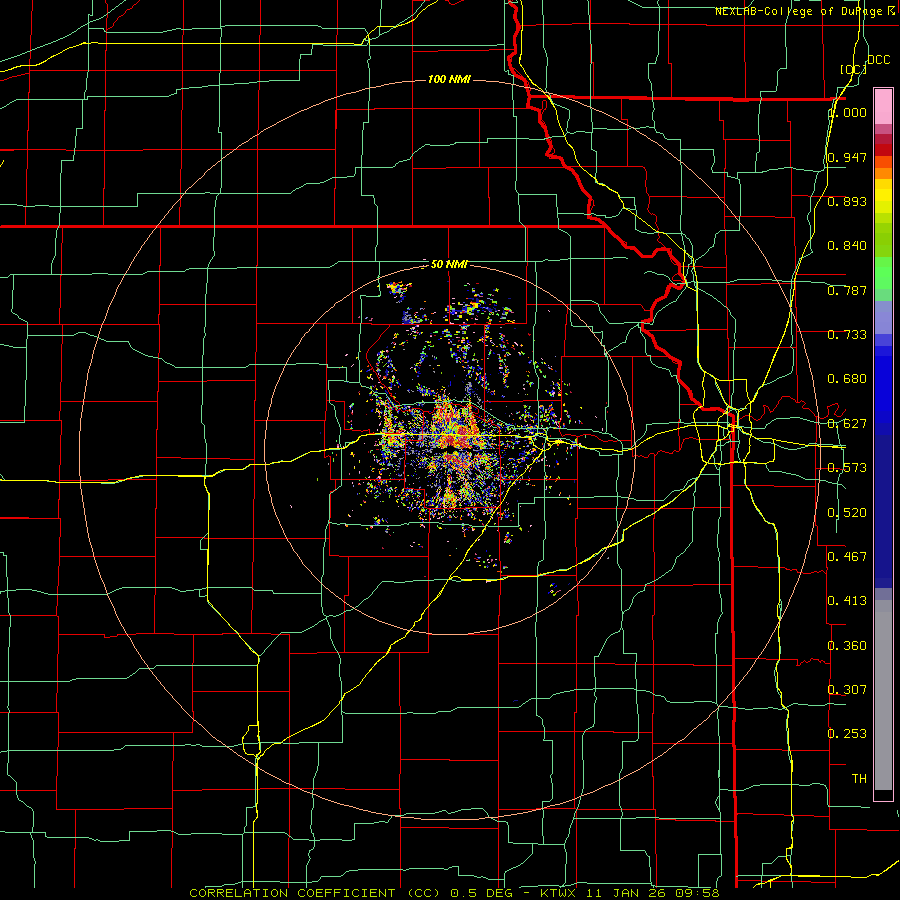Click the 100 NMI range ring label
Screen dimensions: 900x900
click(449, 79)
